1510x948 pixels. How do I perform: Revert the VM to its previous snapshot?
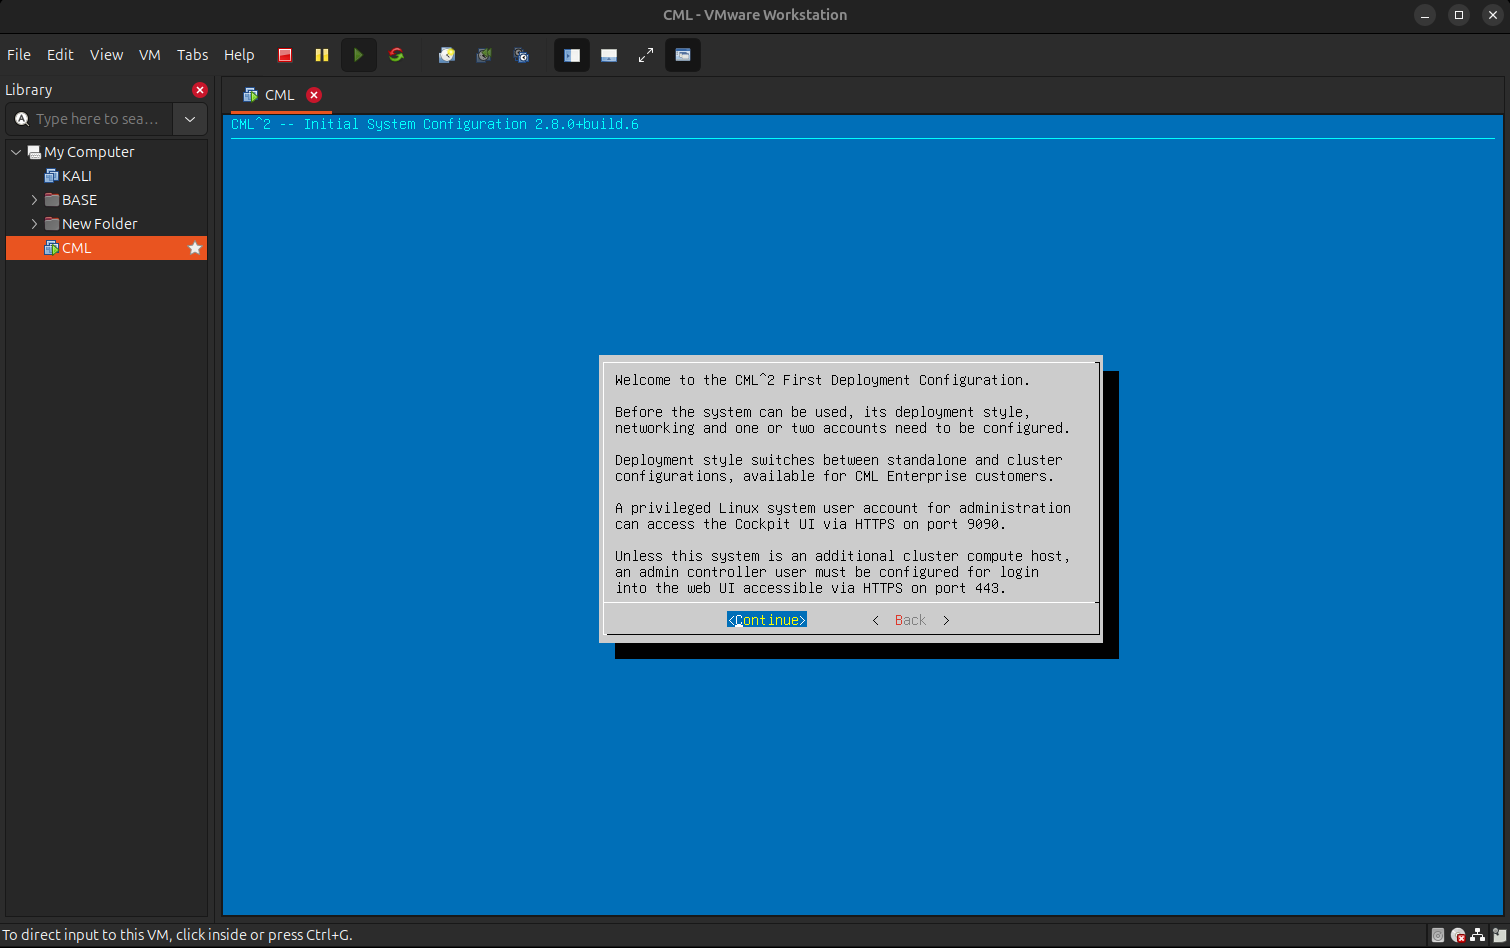[484, 55]
